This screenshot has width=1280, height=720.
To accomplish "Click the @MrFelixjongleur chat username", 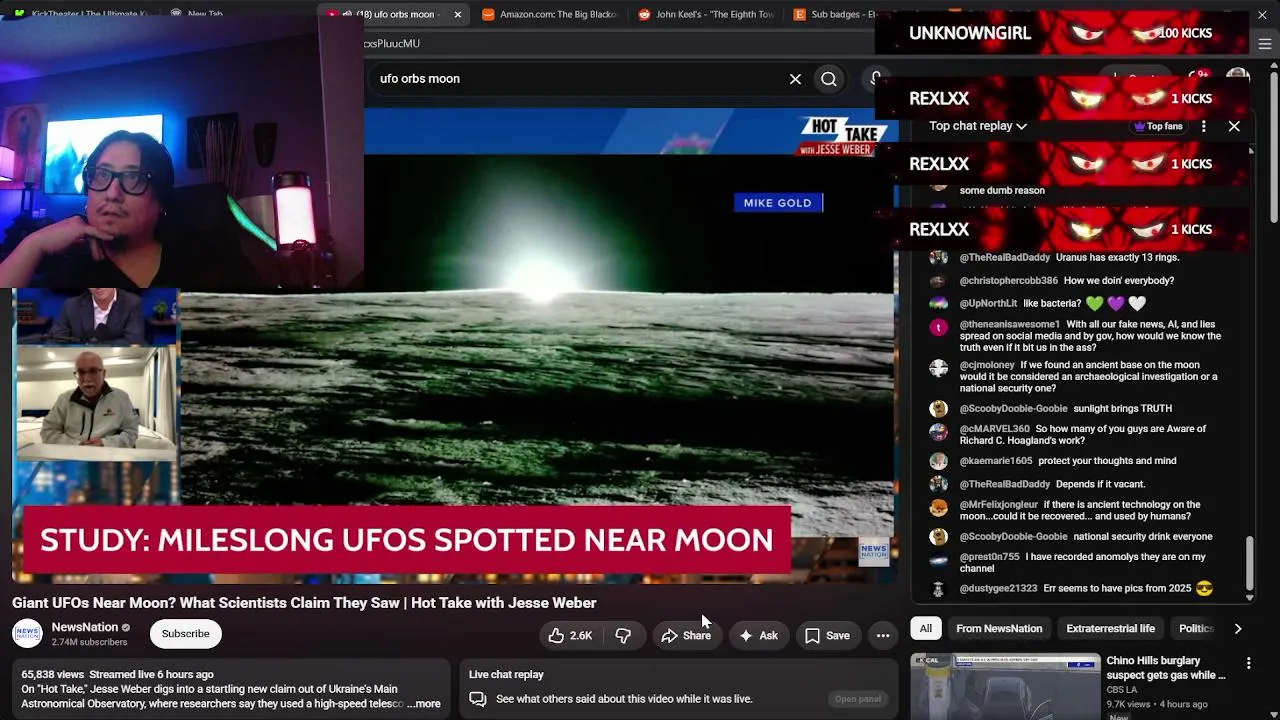I will click(999, 505).
